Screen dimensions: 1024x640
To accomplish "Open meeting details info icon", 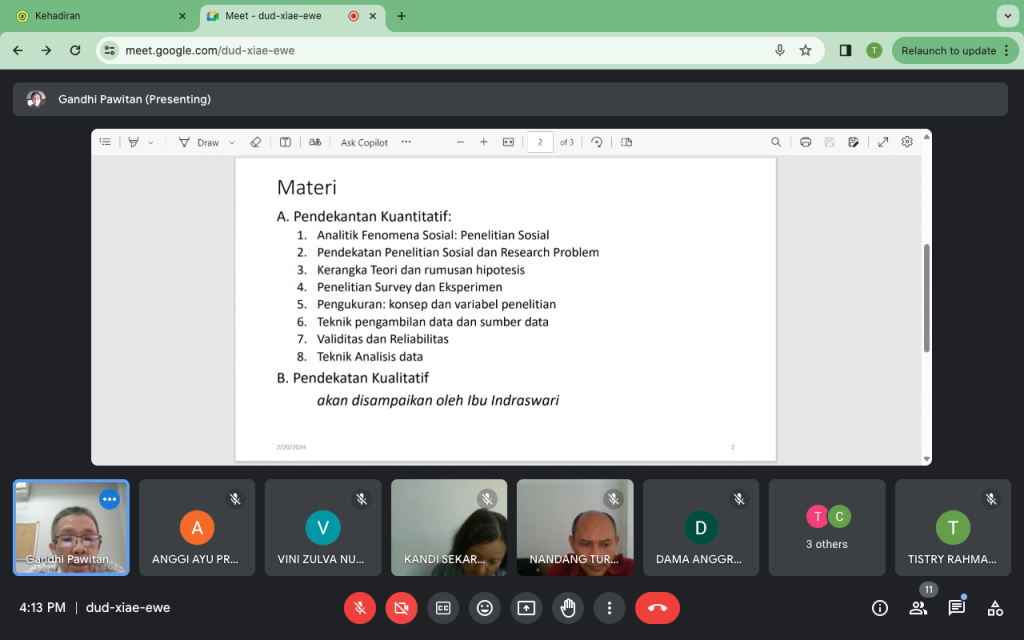I will coord(880,607).
